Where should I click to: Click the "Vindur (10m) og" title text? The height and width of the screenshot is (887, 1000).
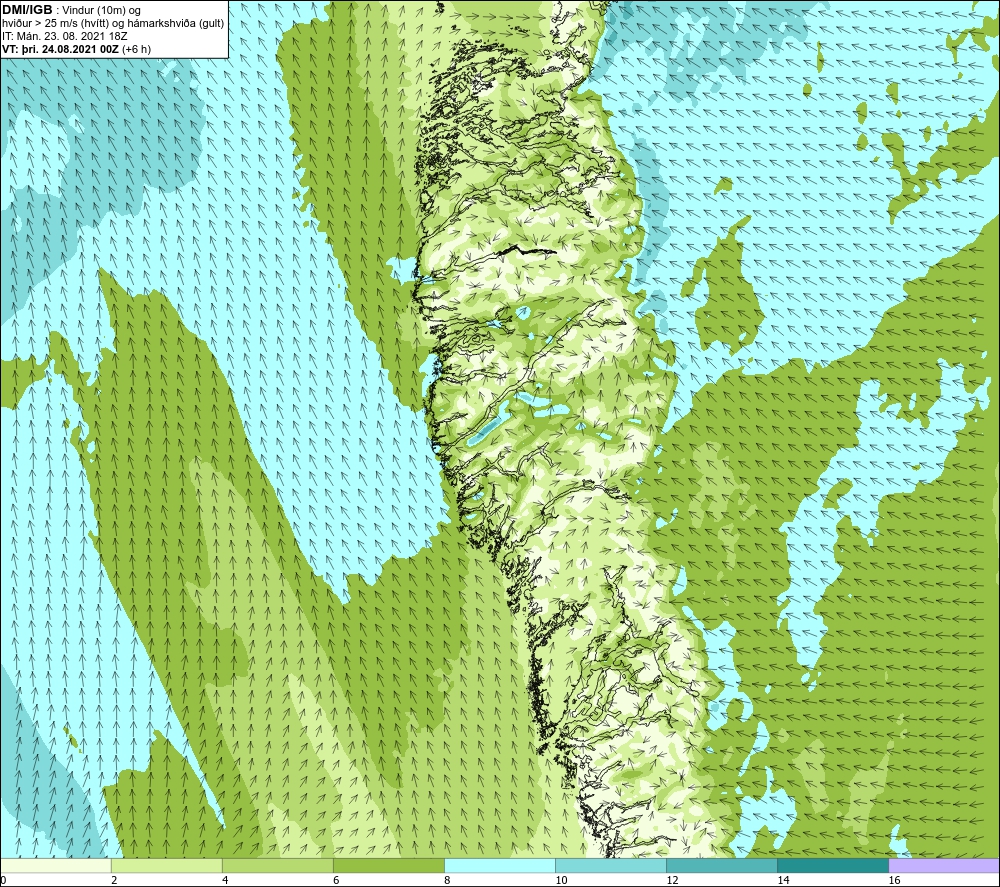[103, 10]
